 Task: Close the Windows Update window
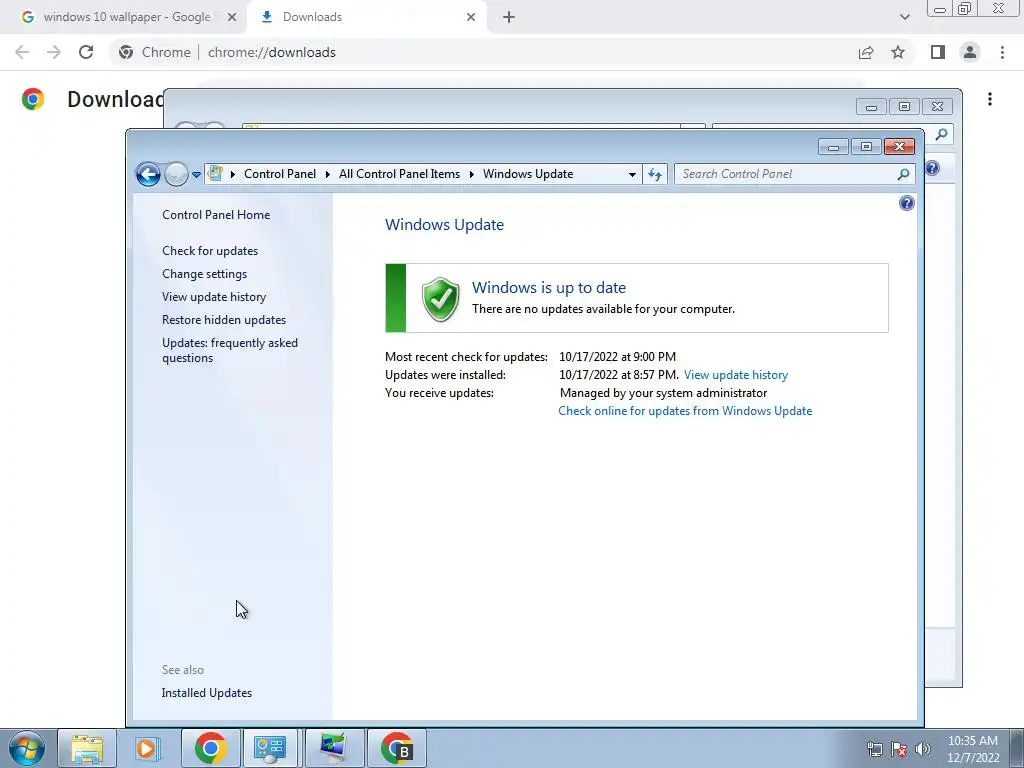[x=899, y=147]
